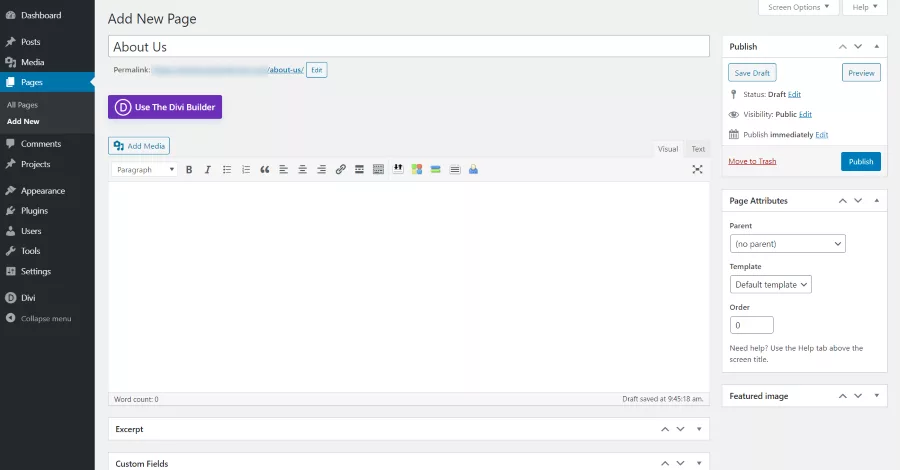Click the page title field
The image size is (900, 470).
[x=409, y=46]
